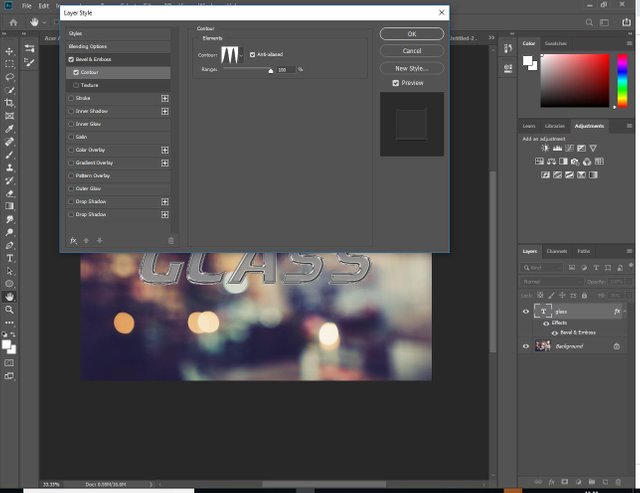Screen dimensions: 640x493
Task: Open the File menu
Action: pos(27,6)
